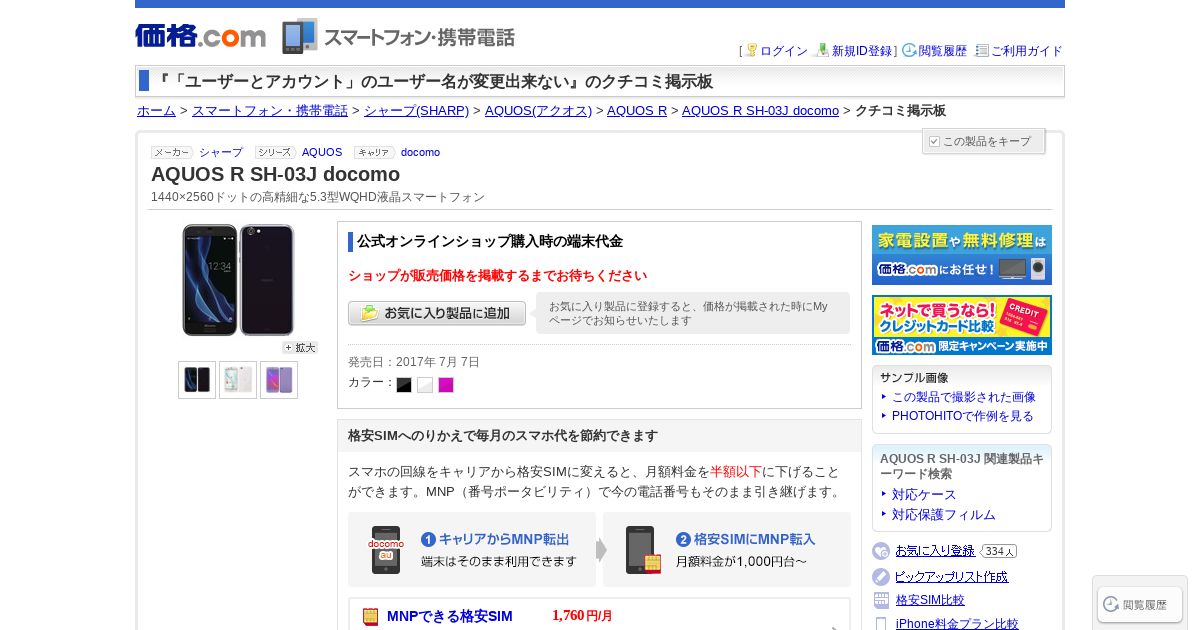This screenshot has height=630, width=1200.
Task: Click the キャリアからMNP転出 step banner
Action: tap(472, 549)
